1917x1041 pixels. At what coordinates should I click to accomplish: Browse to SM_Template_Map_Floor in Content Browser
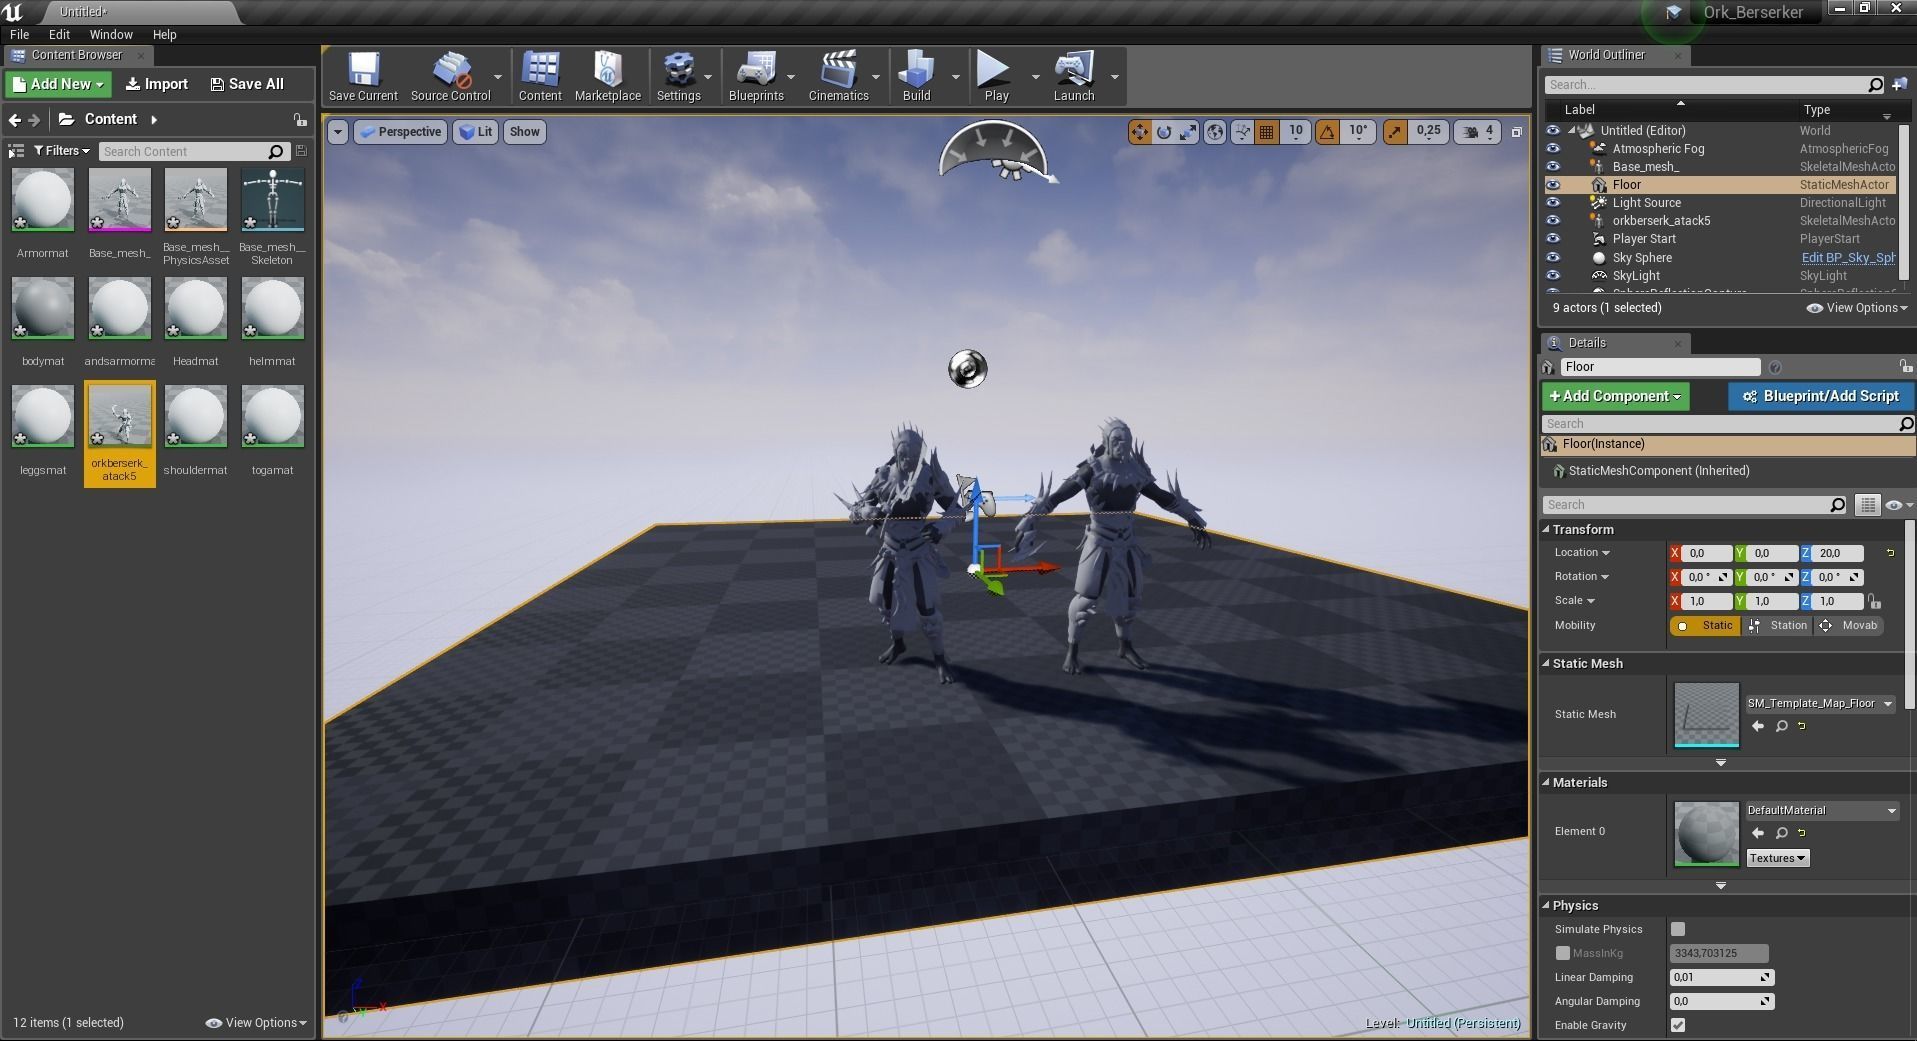tap(1781, 726)
